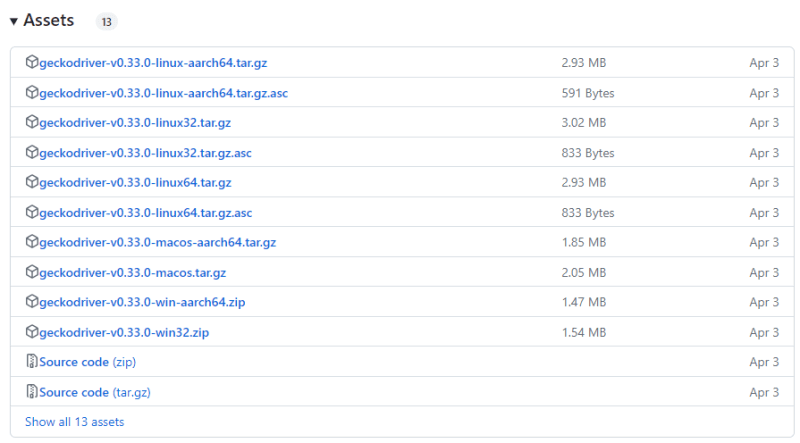Screen dimensions: 800x443
Task: Click package icon beside linux32.tar.gz
Action: (32, 123)
